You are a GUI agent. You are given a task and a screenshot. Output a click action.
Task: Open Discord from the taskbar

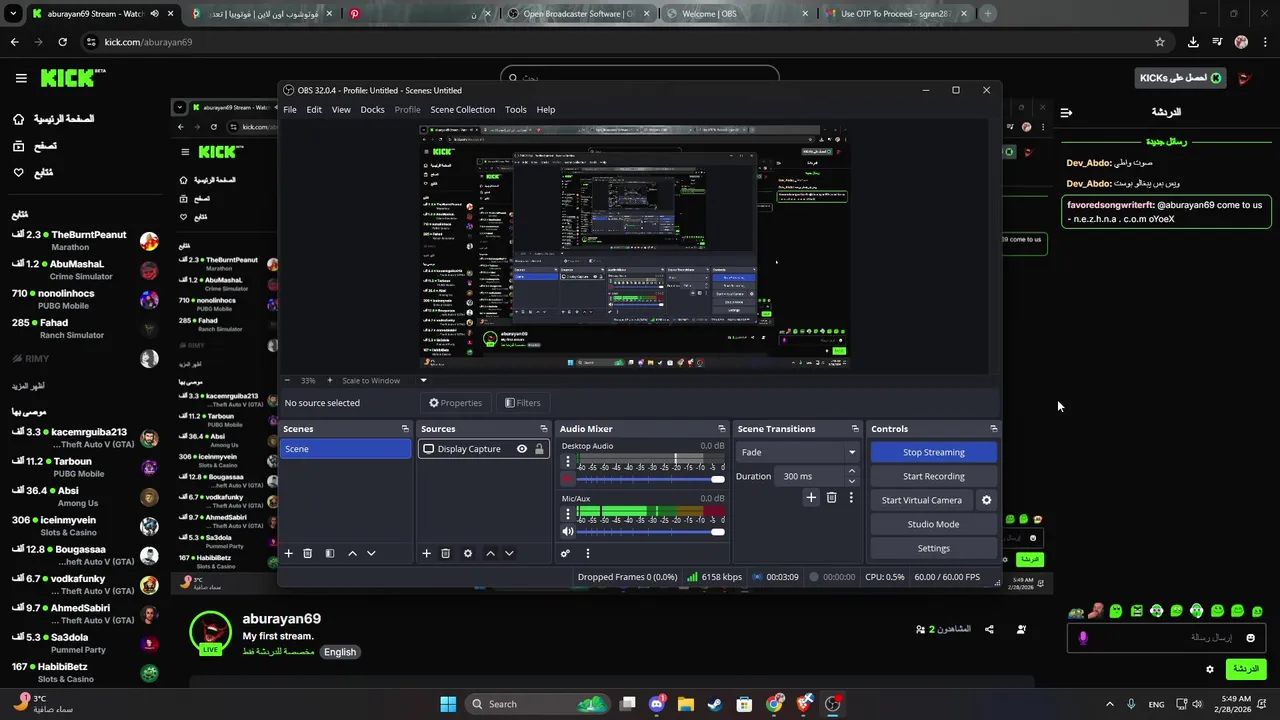(656, 704)
